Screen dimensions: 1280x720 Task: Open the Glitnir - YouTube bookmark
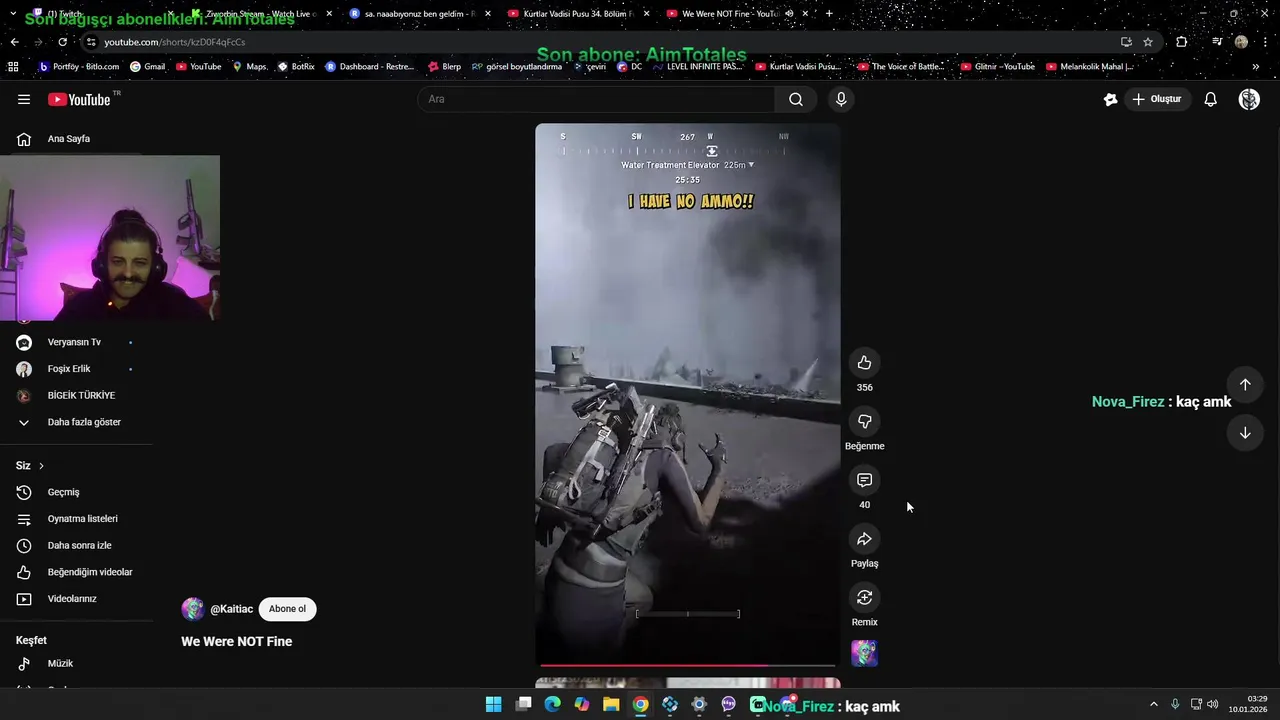[997, 67]
